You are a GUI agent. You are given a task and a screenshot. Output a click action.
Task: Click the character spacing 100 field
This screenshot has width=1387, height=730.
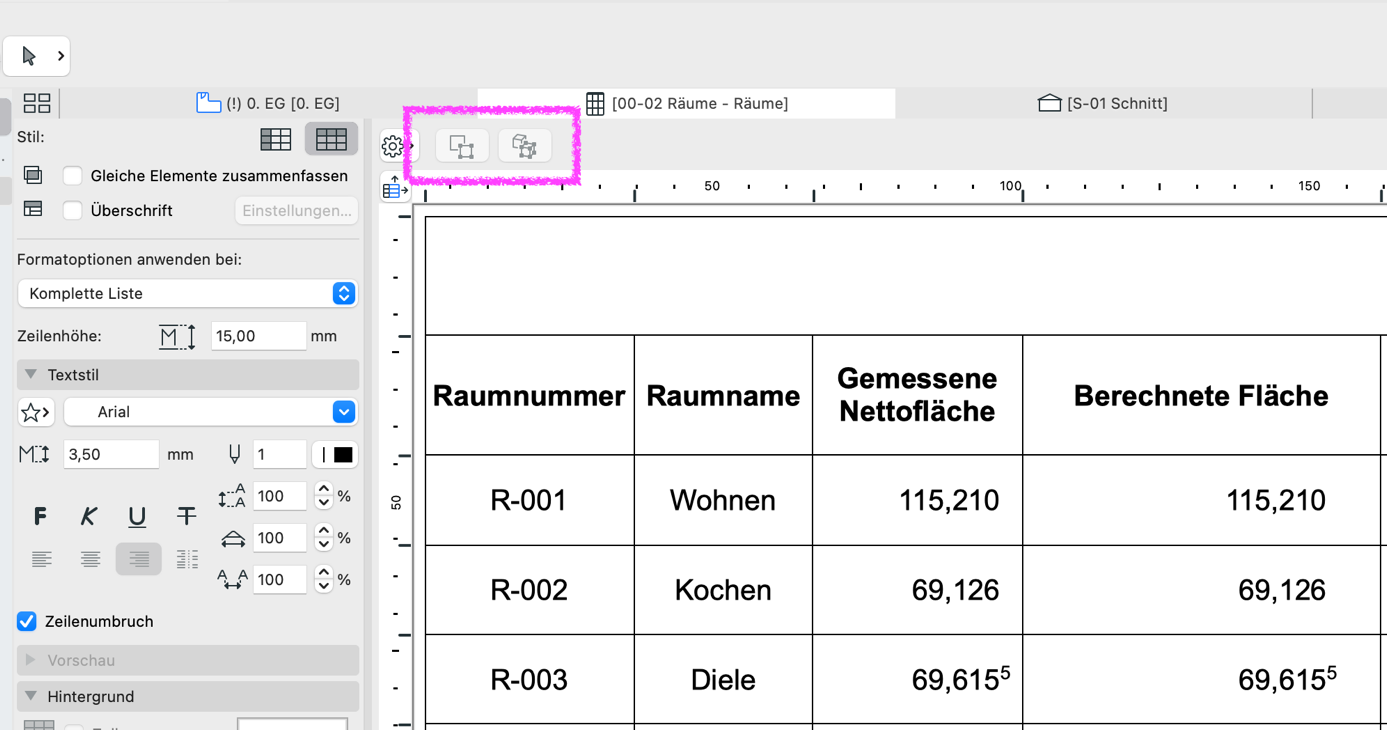tap(281, 580)
